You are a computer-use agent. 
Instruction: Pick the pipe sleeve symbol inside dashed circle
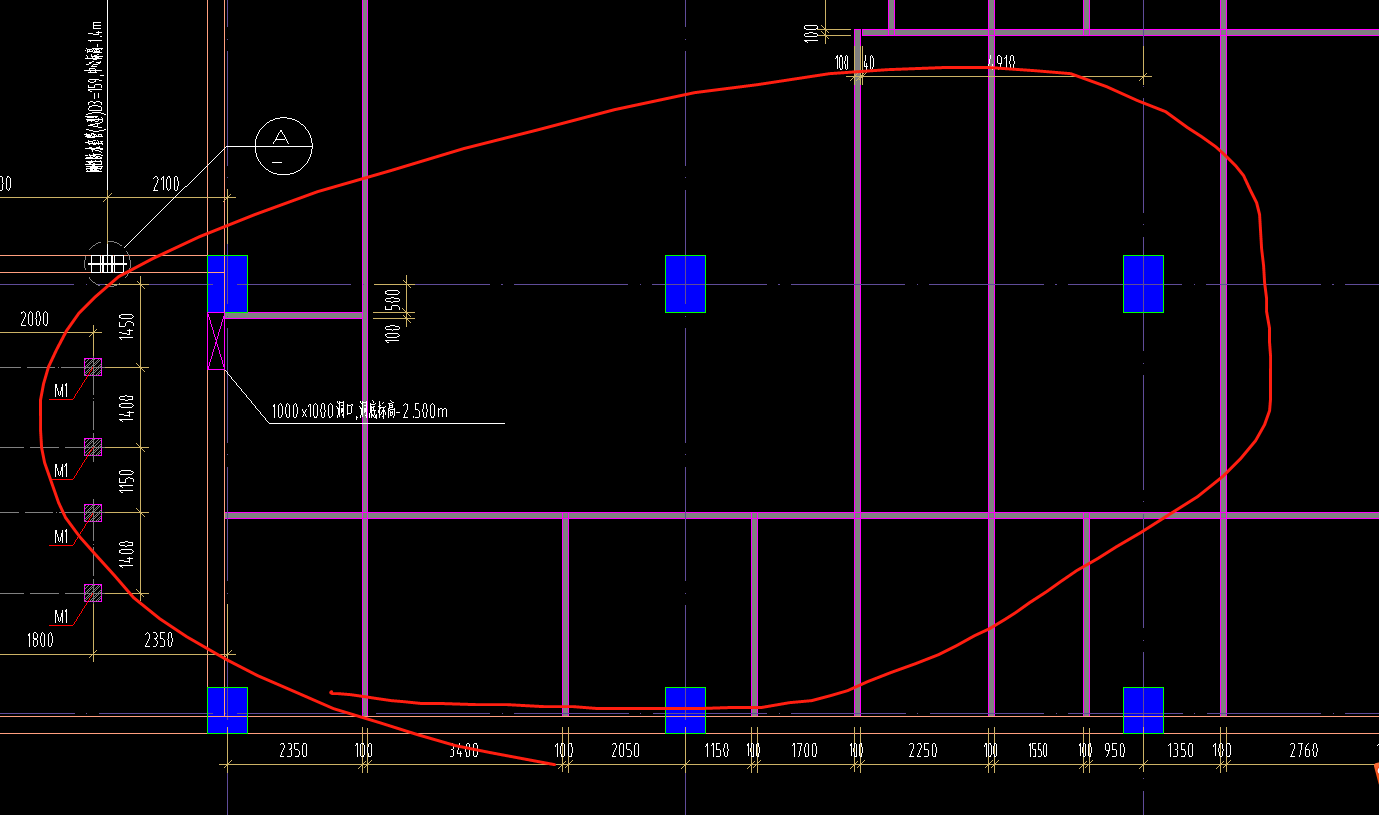pyautogui.click(x=106, y=264)
